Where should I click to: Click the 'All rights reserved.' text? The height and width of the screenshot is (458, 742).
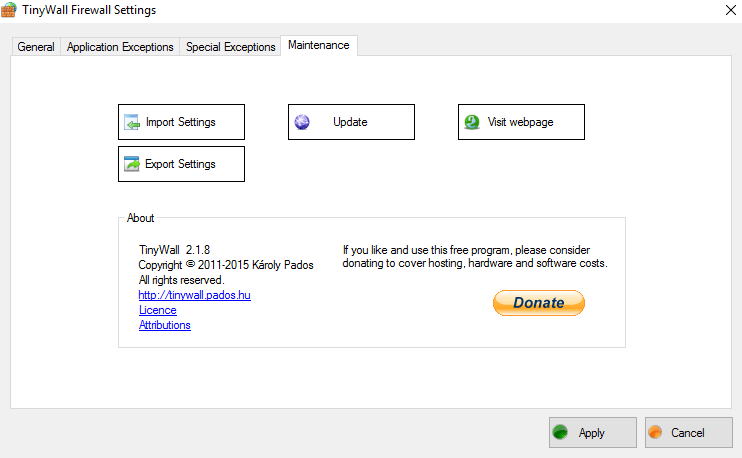181,280
